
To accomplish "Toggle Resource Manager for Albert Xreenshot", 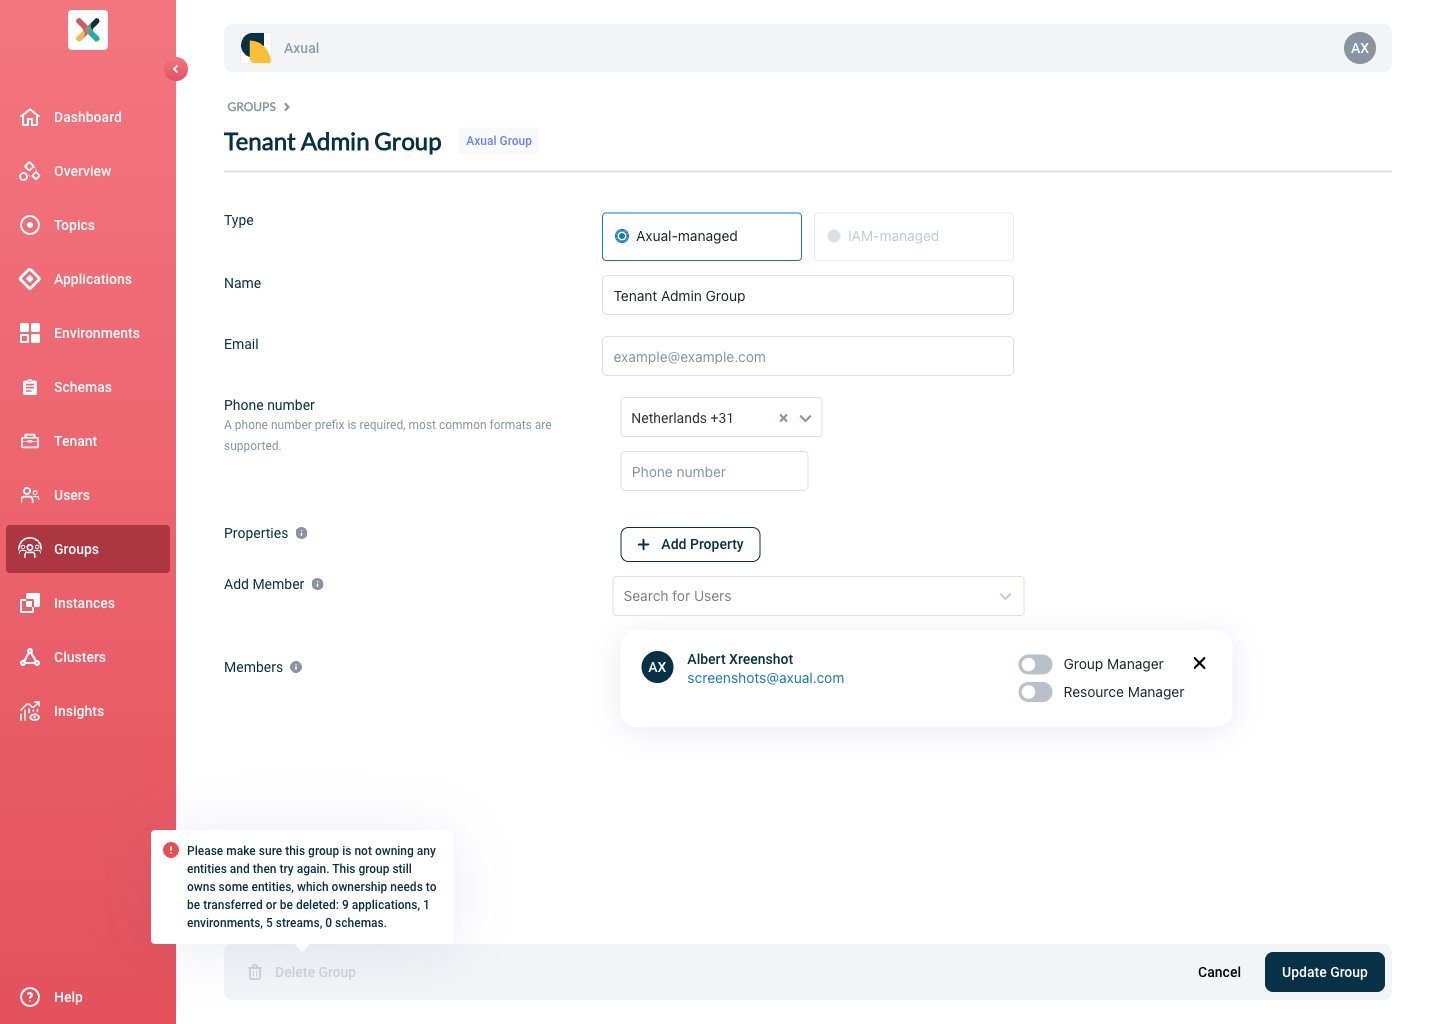I will click(x=1035, y=692).
